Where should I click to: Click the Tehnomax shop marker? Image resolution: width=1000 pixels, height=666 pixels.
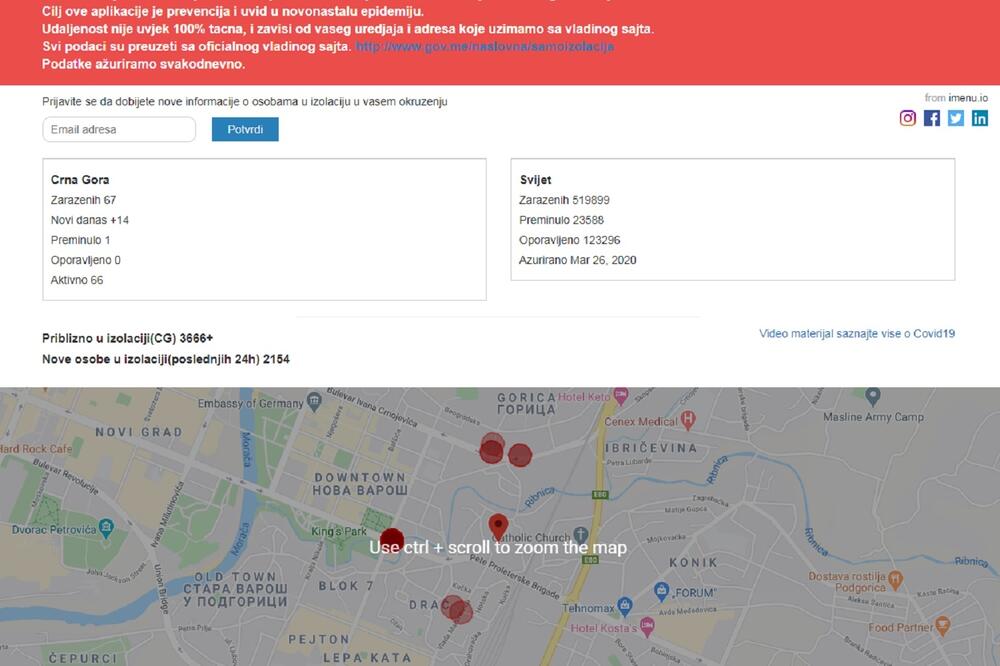click(625, 606)
